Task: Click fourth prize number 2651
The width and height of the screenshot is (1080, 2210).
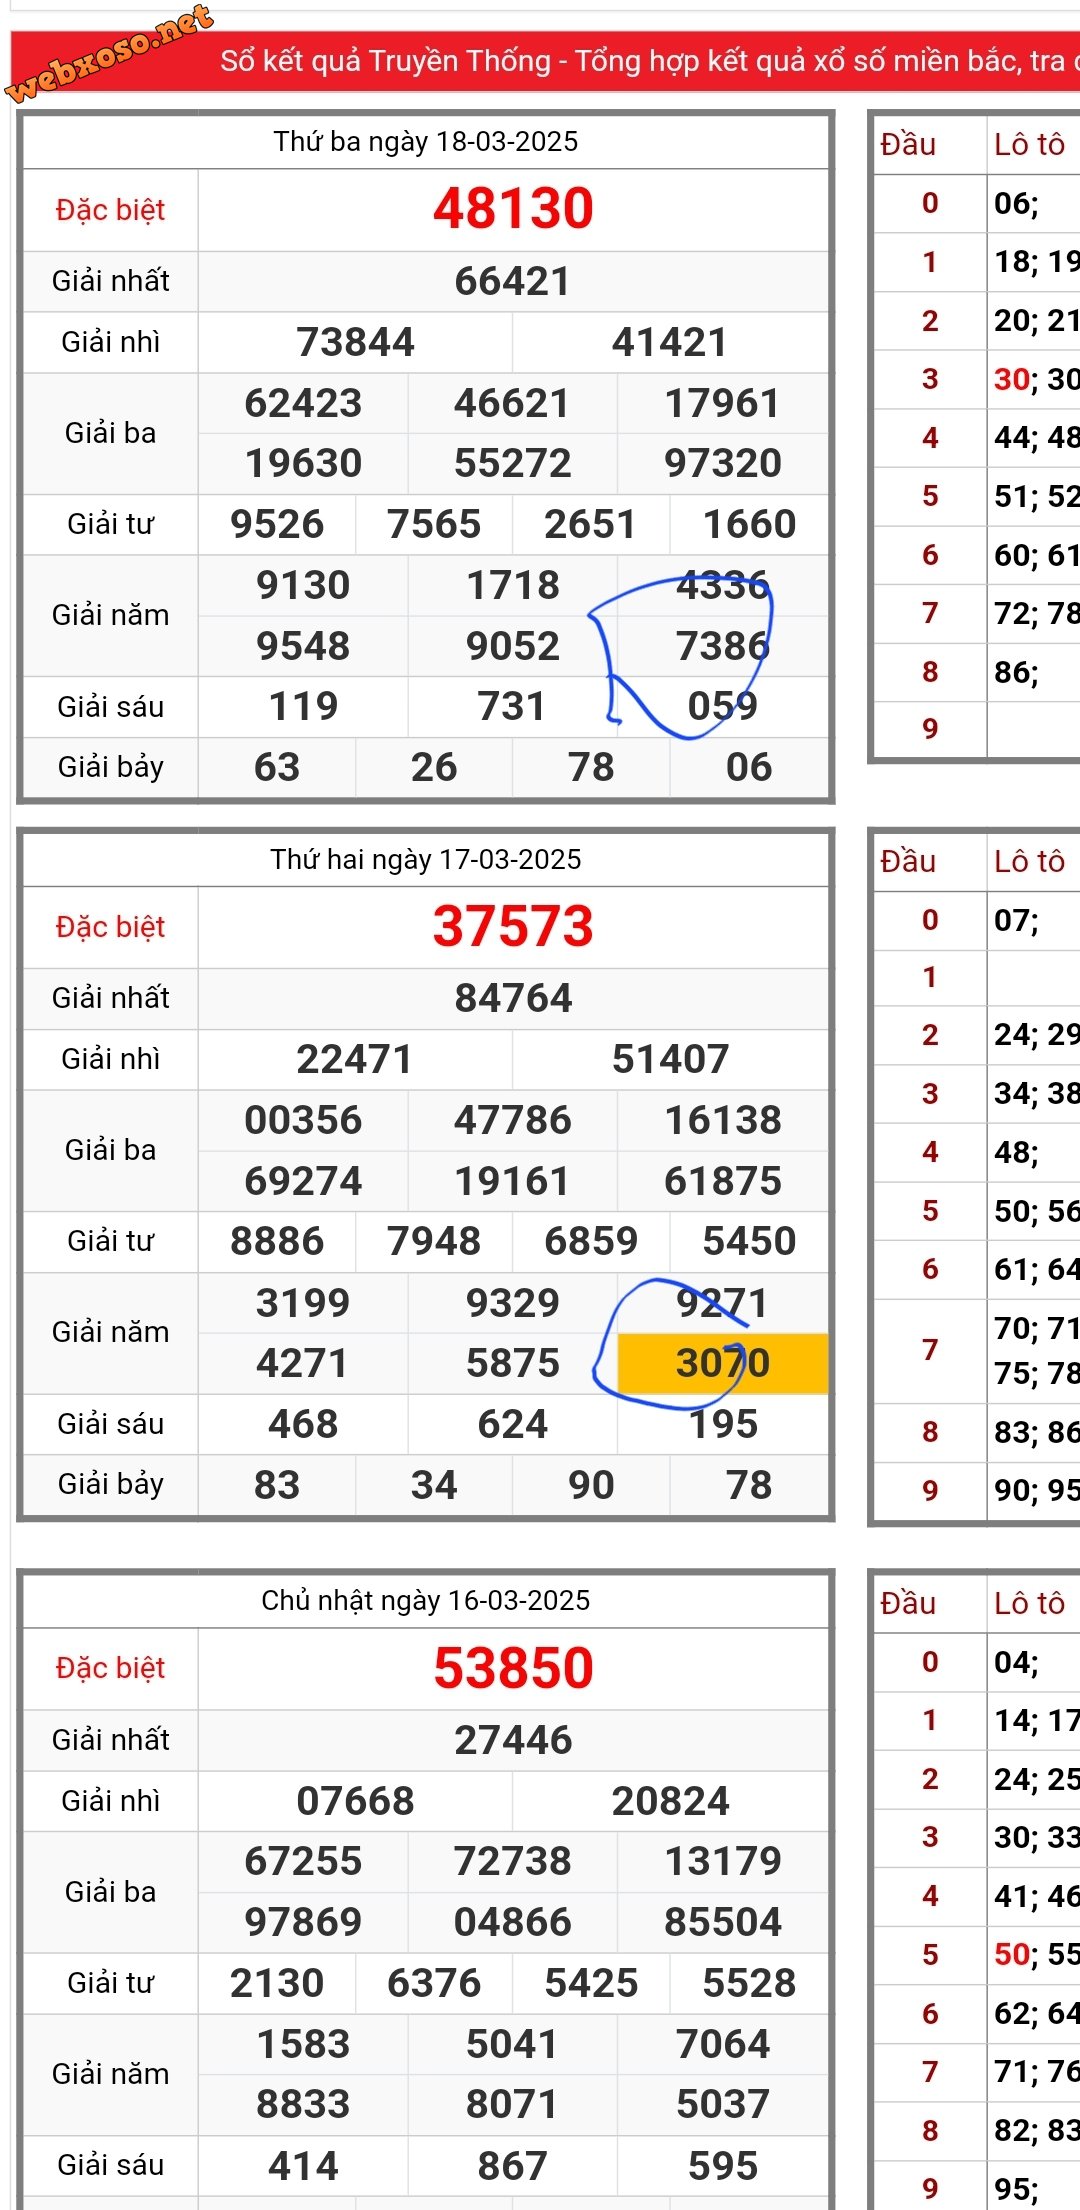Action: tap(590, 524)
